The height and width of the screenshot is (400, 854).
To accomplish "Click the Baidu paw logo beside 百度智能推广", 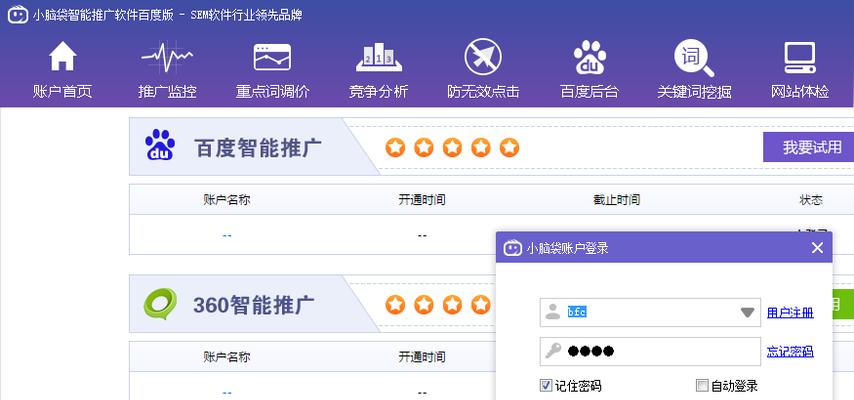I will (x=160, y=145).
